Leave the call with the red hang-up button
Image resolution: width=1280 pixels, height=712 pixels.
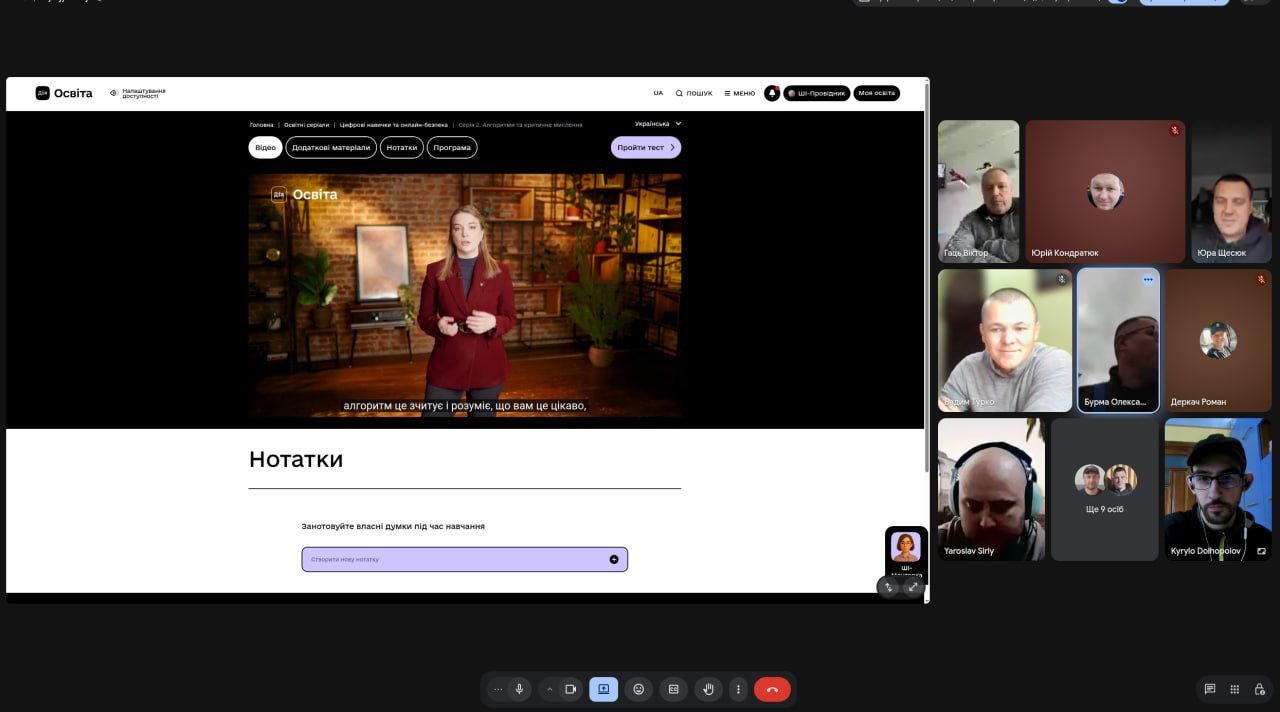(x=772, y=689)
